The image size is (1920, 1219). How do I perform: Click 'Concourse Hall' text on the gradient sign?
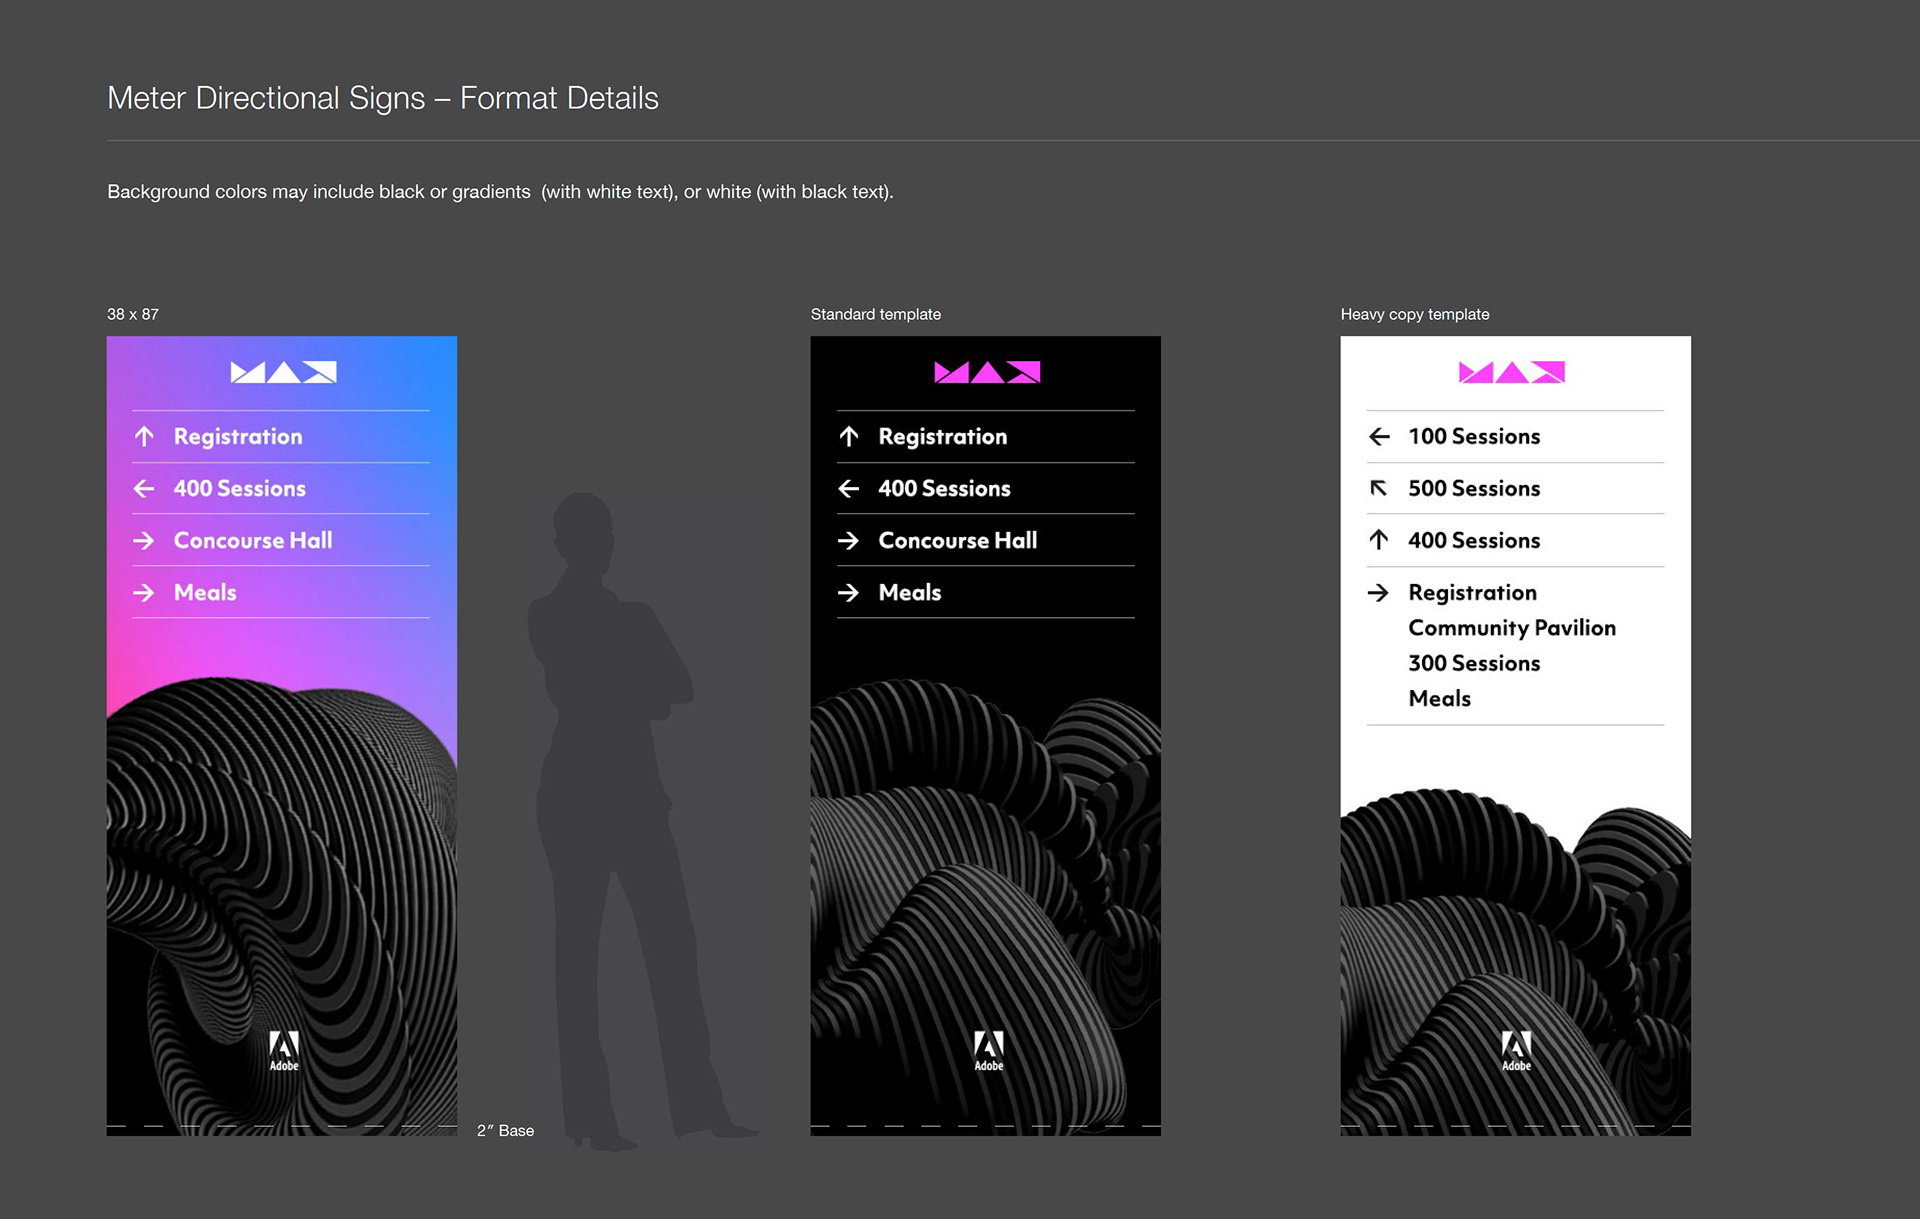(x=253, y=540)
